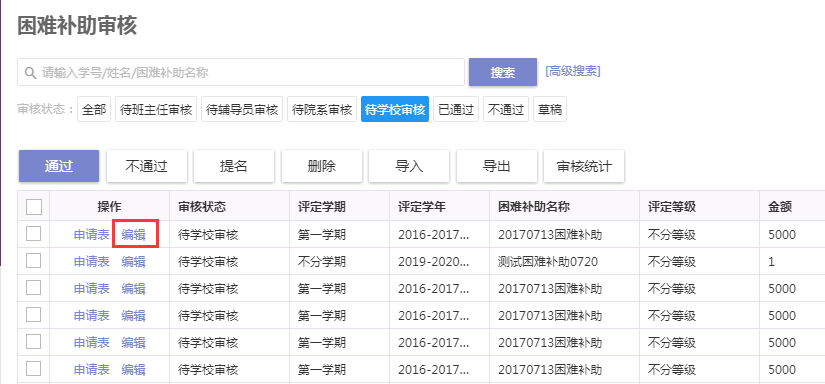Screen dimensions: 825x384
Task: Open 申请表 for the 测试困难补助0720 row
Action: (92, 261)
